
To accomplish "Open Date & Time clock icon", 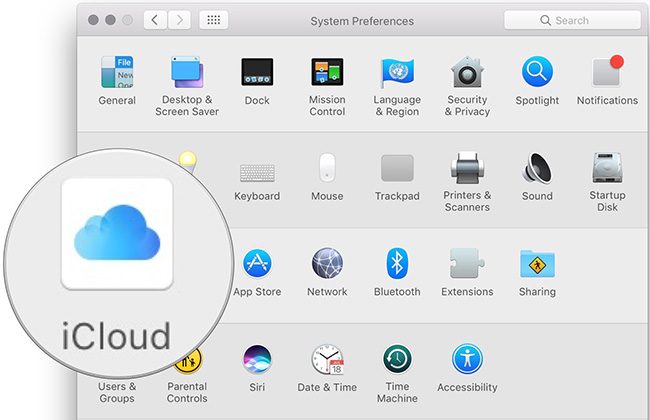I will click(x=327, y=359).
